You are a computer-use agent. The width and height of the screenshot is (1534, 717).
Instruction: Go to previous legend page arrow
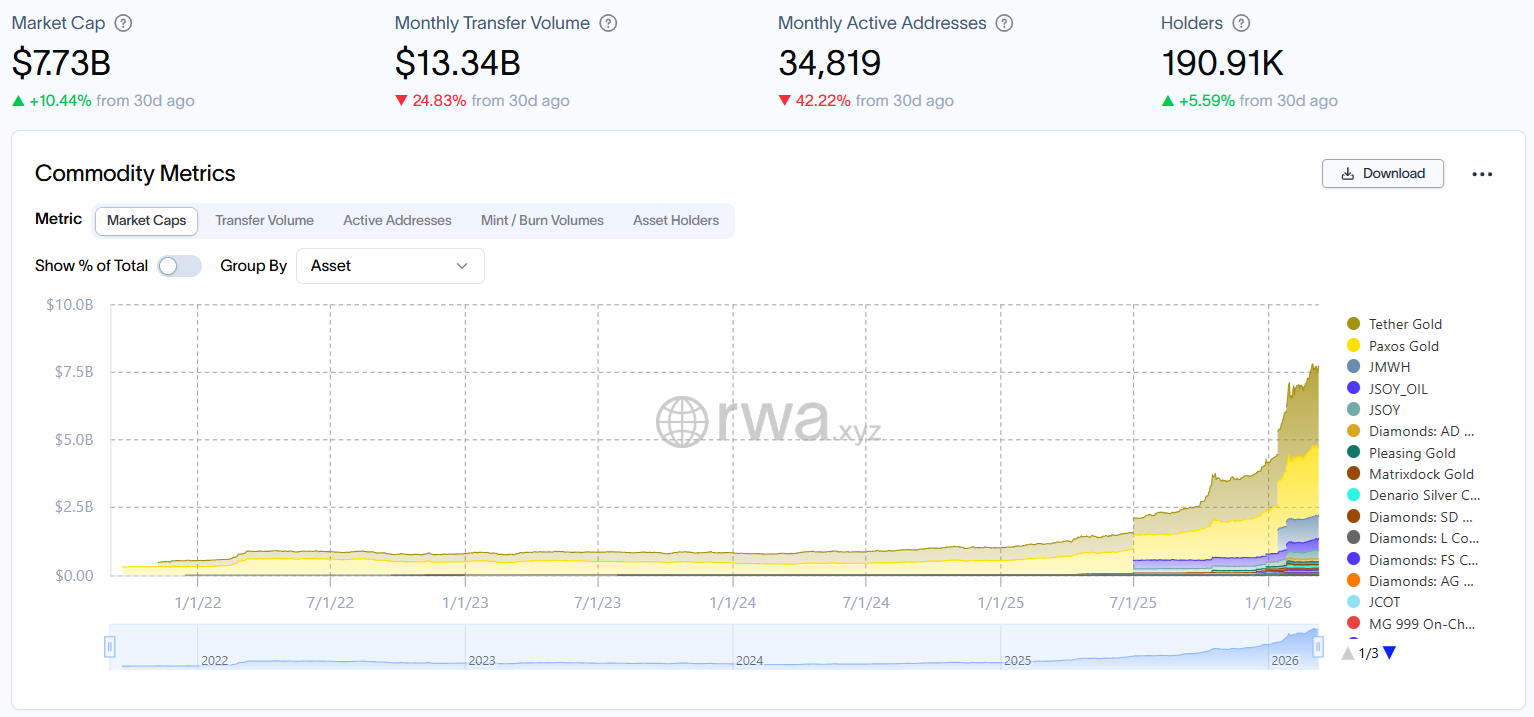pyautogui.click(x=1348, y=653)
